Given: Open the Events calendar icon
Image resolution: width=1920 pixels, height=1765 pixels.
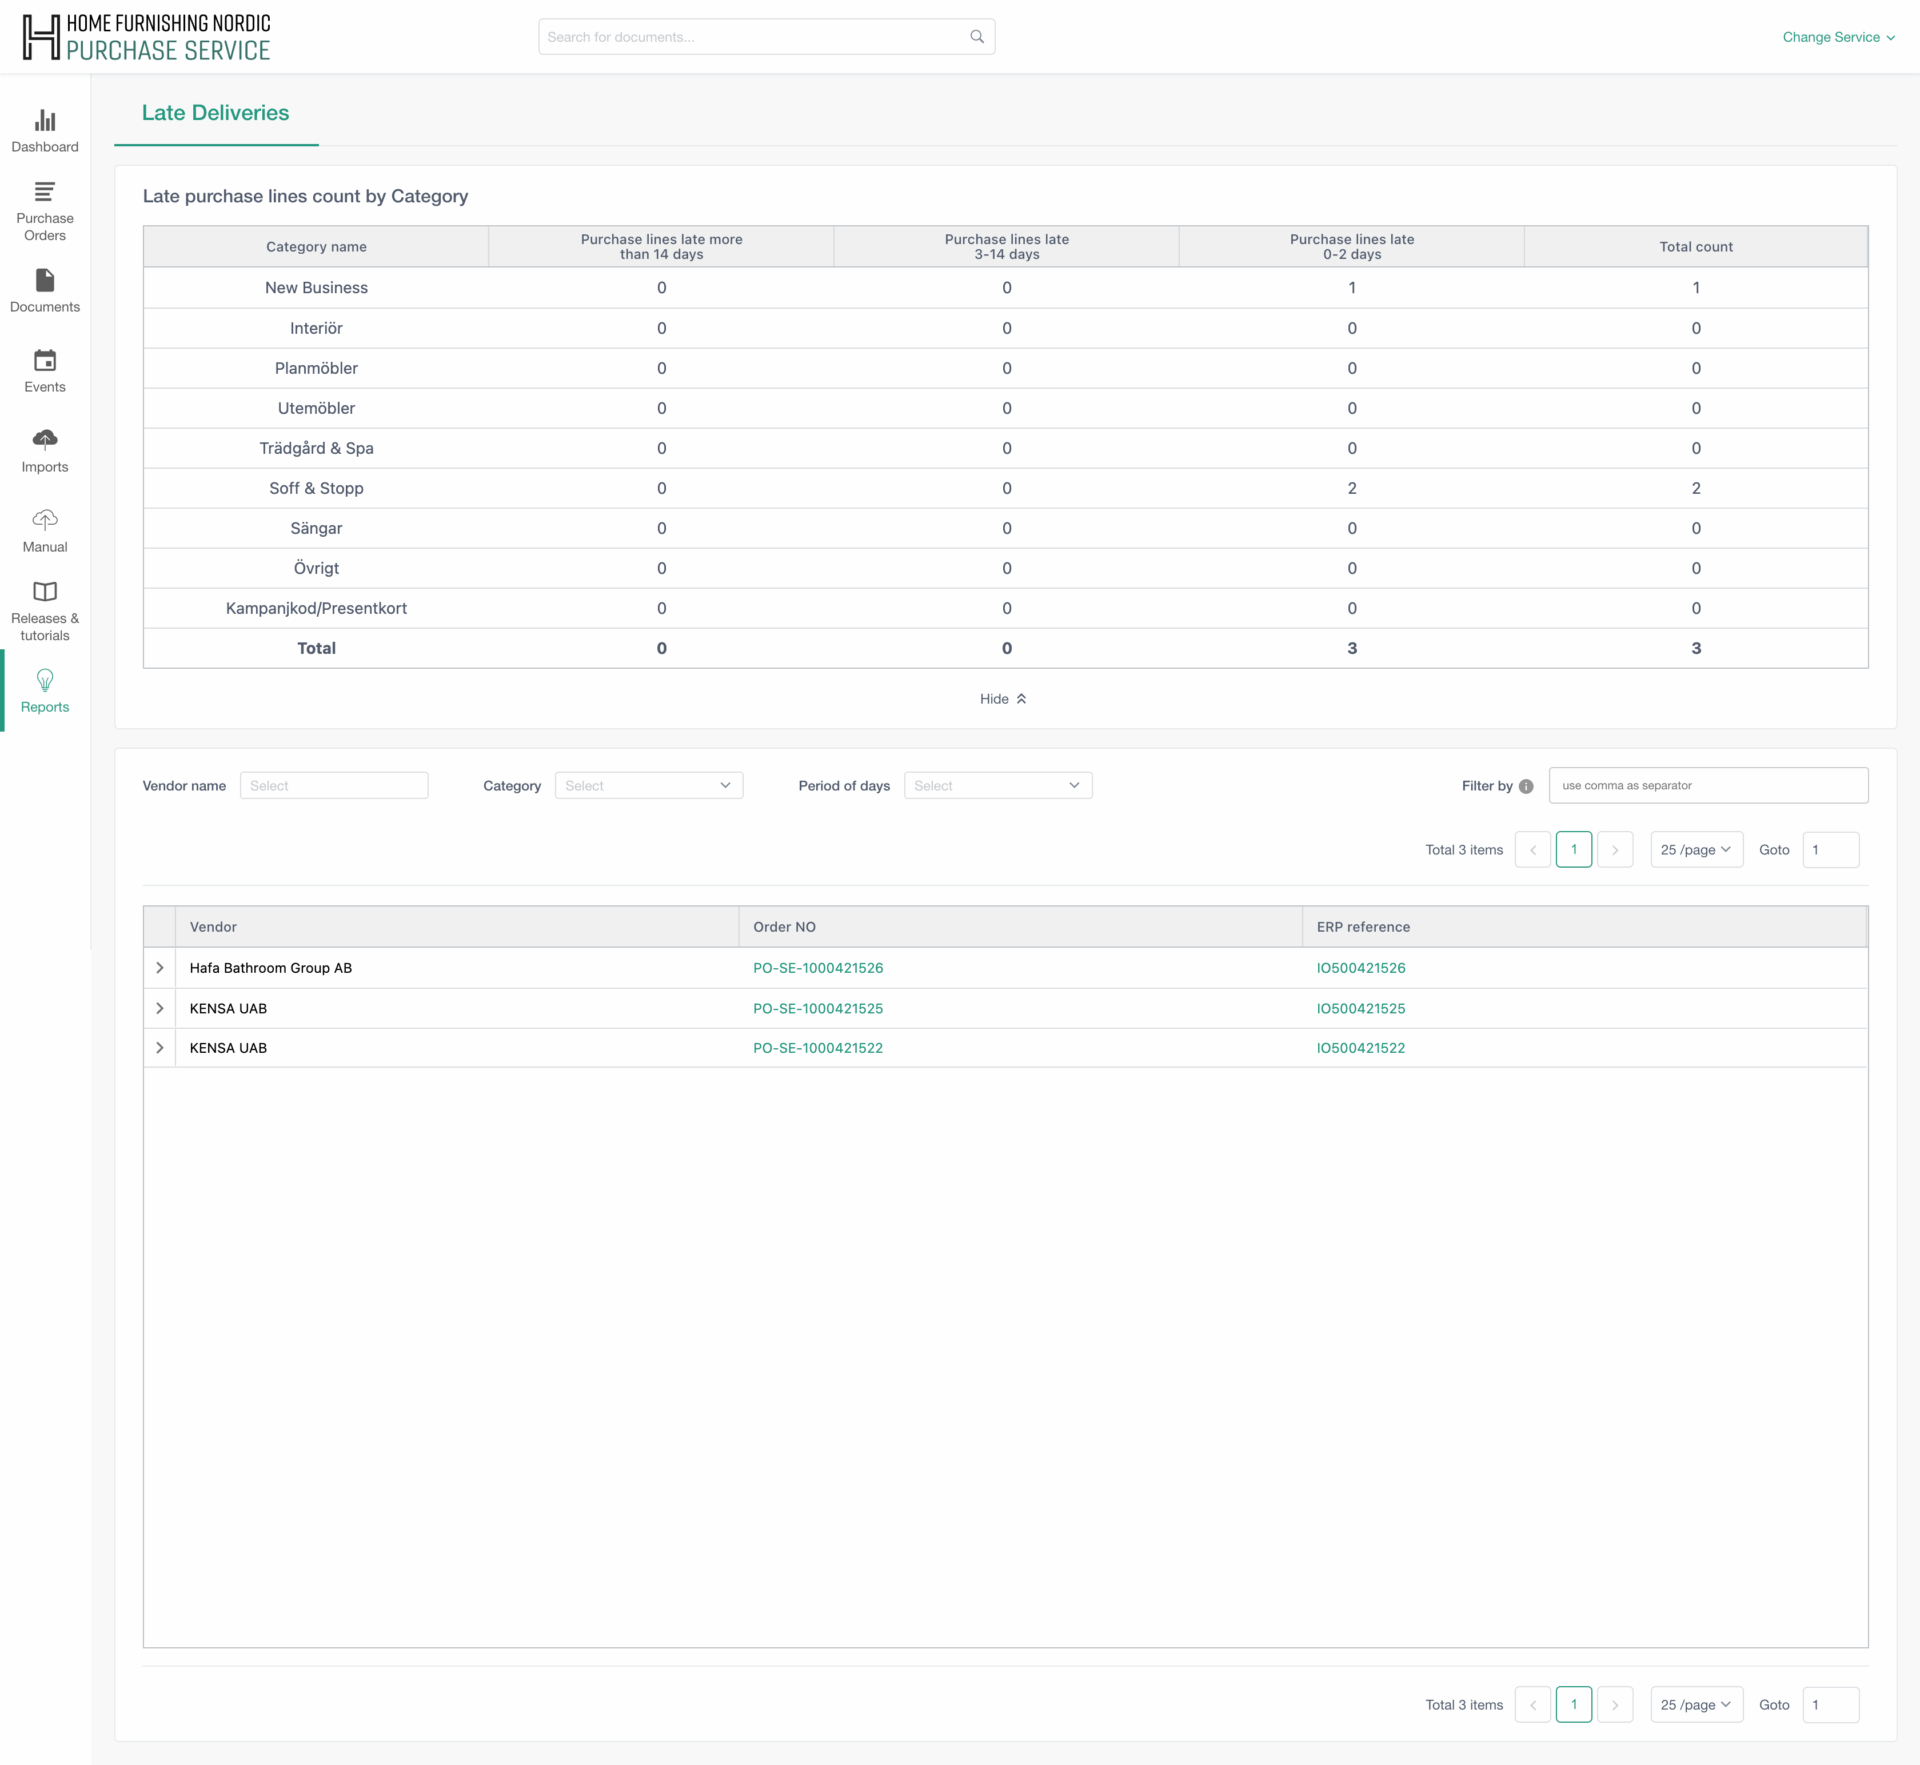Looking at the screenshot, I should click(x=45, y=360).
